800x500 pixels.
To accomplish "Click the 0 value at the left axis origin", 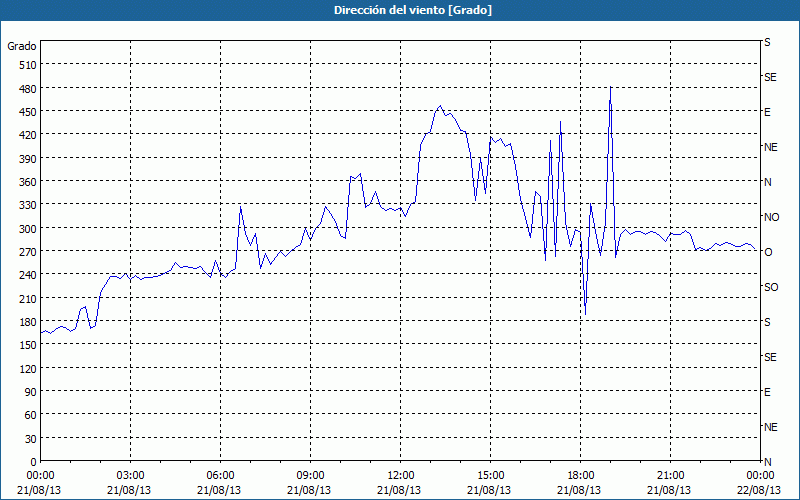I will coord(34,462).
